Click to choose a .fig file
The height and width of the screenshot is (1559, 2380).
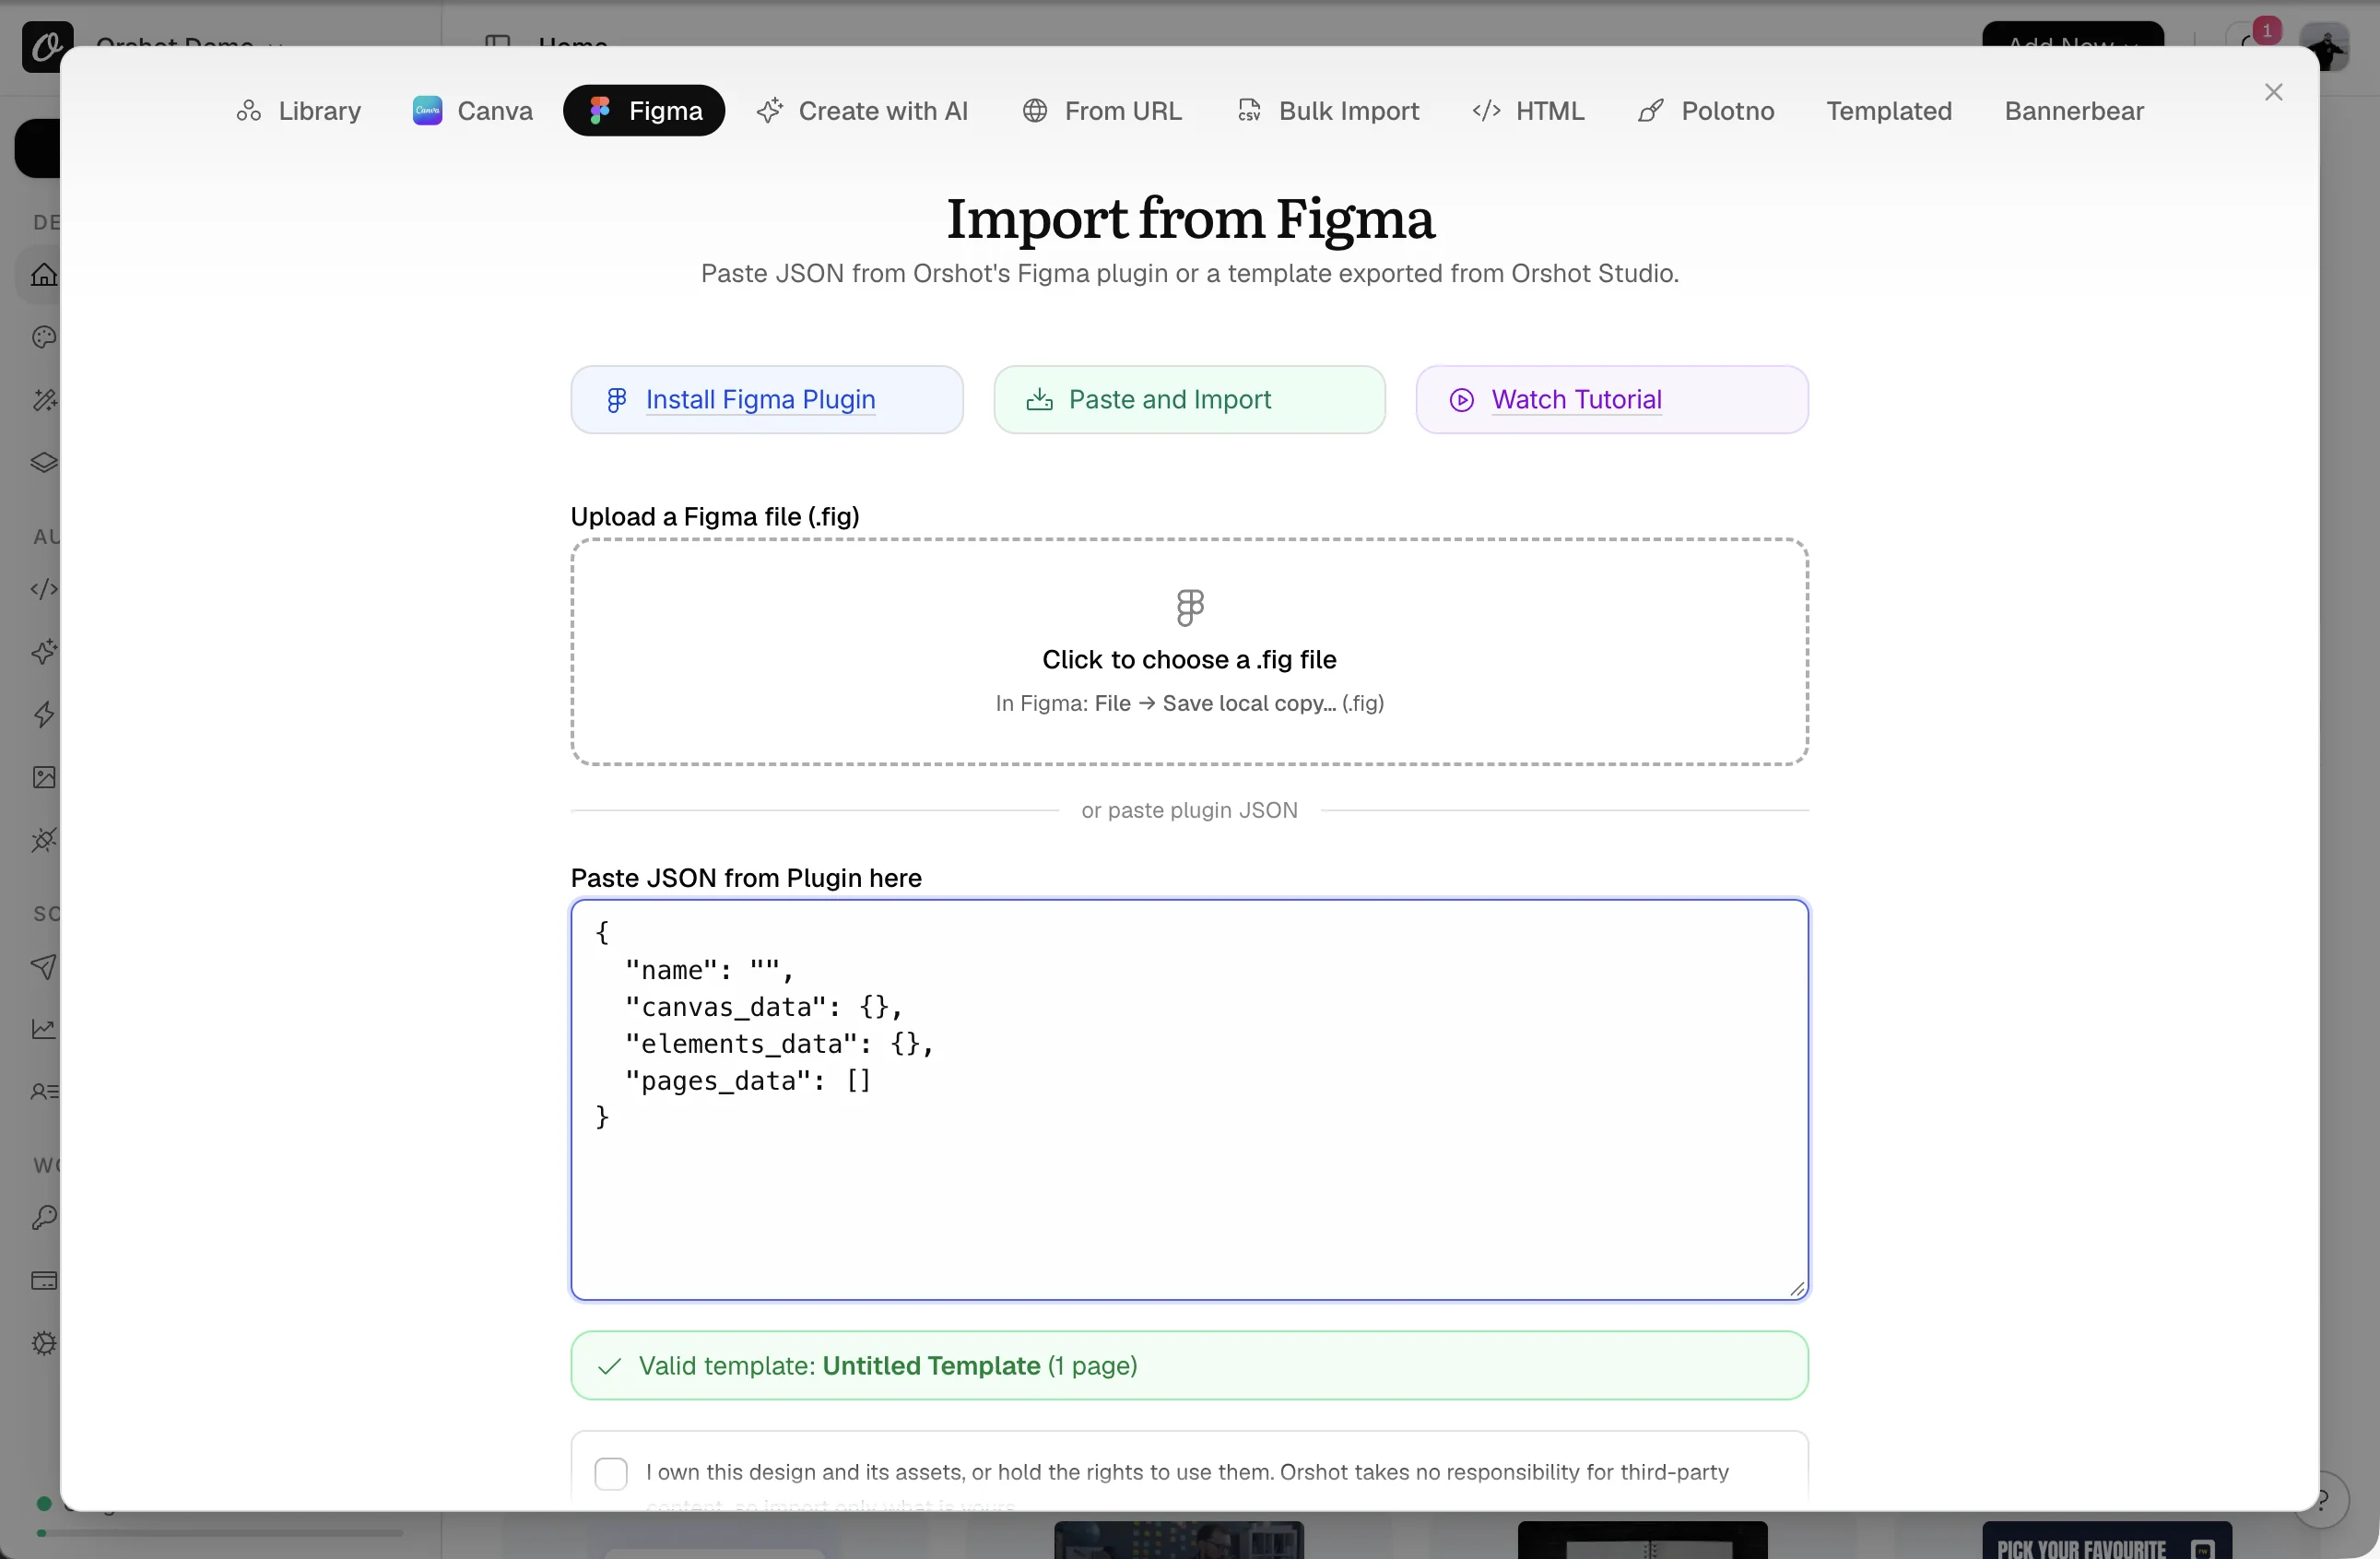[1189, 652]
